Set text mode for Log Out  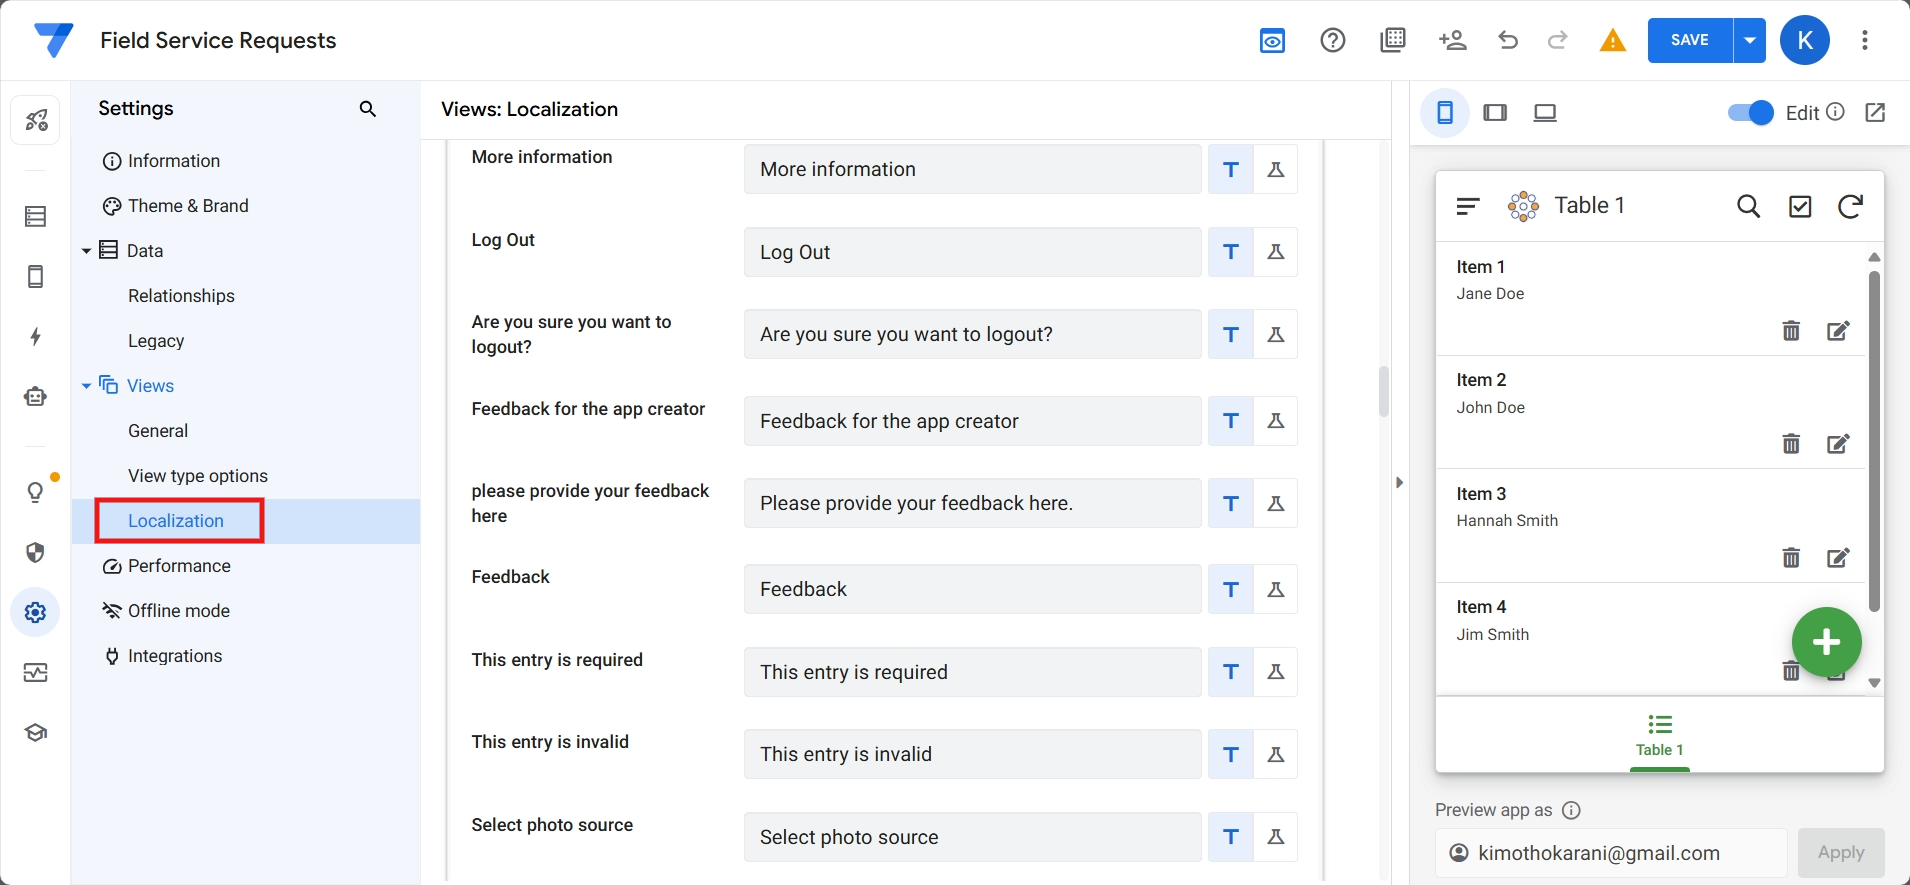[x=1231, y=252]
